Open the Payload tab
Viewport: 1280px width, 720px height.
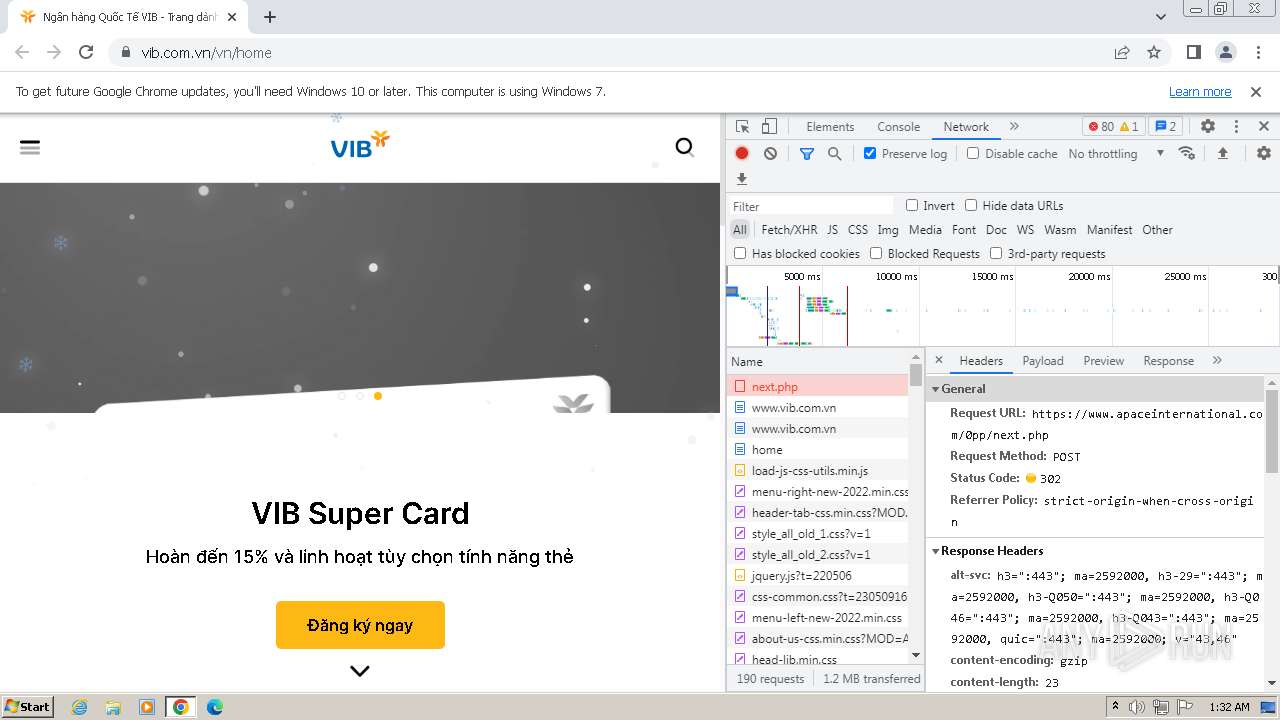tap(1043, 361)
